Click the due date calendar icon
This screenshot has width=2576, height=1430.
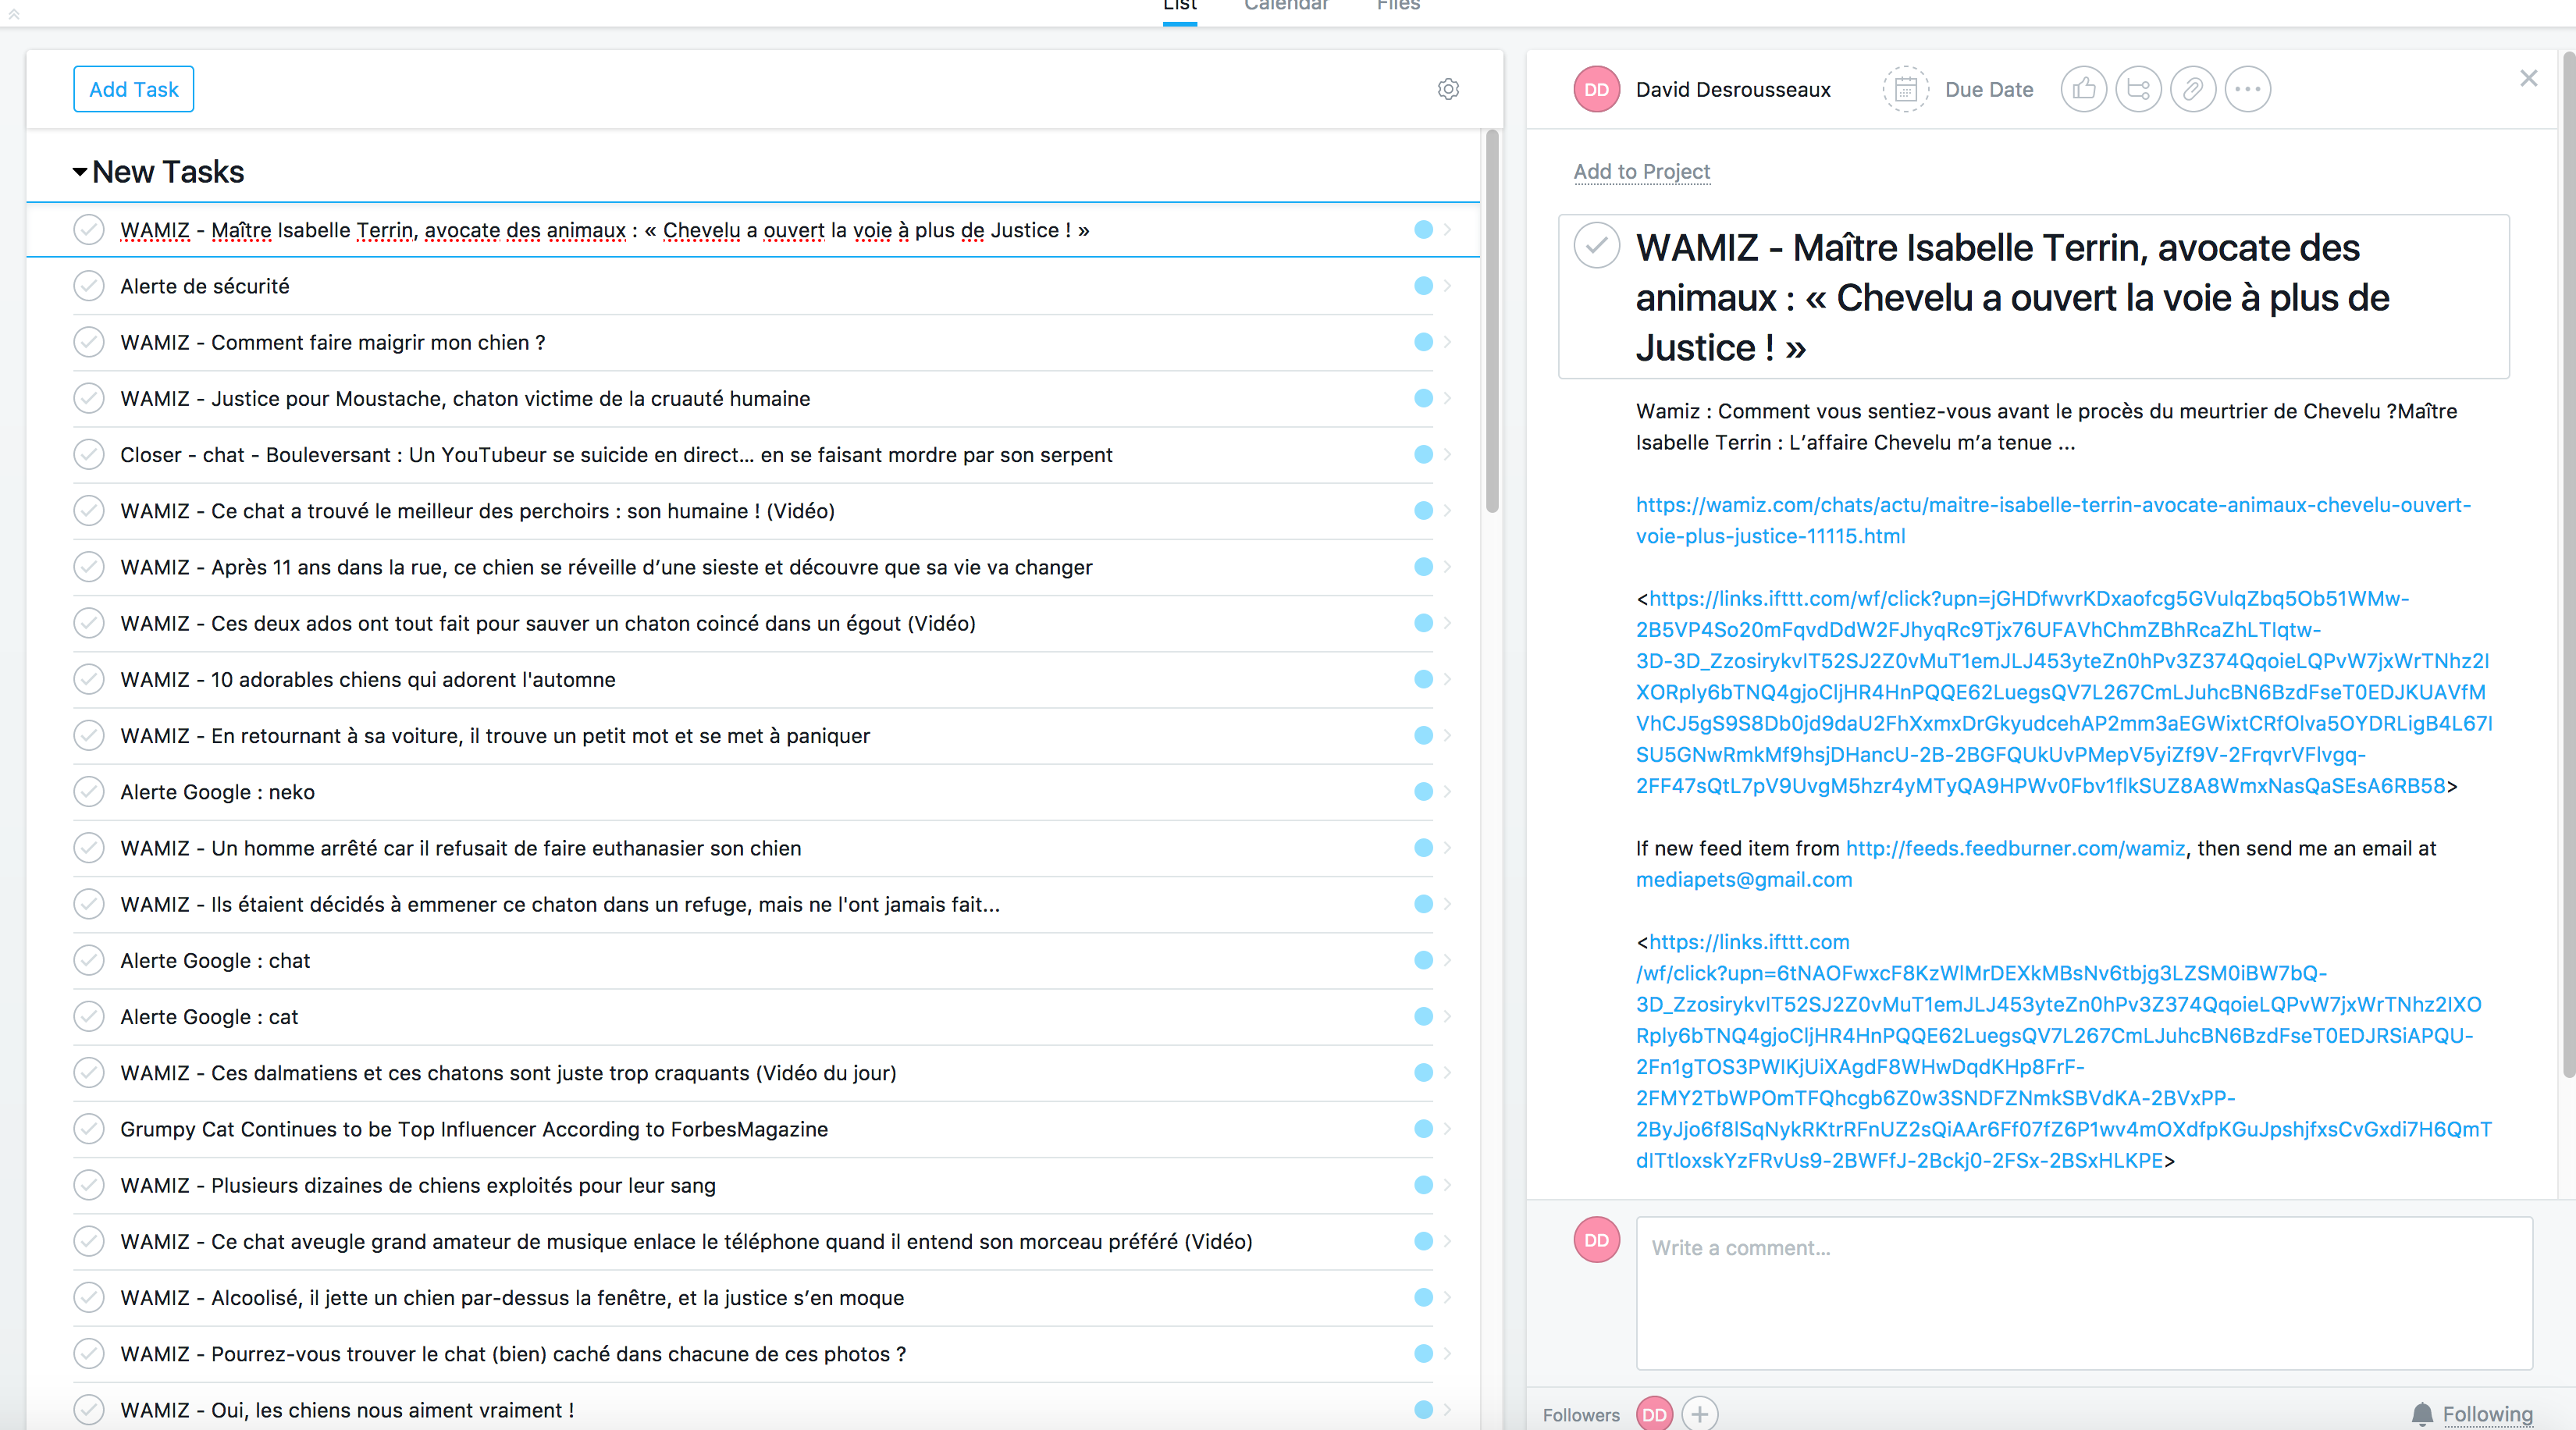click(x=1906, y=90)
